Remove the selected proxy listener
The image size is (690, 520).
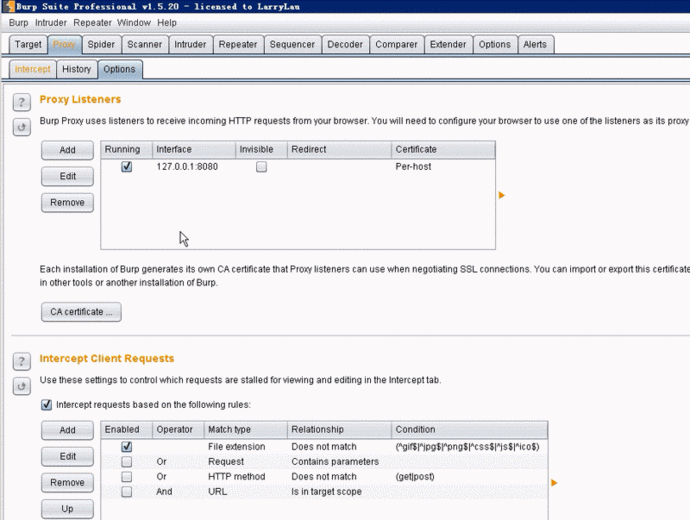[67, 202]
